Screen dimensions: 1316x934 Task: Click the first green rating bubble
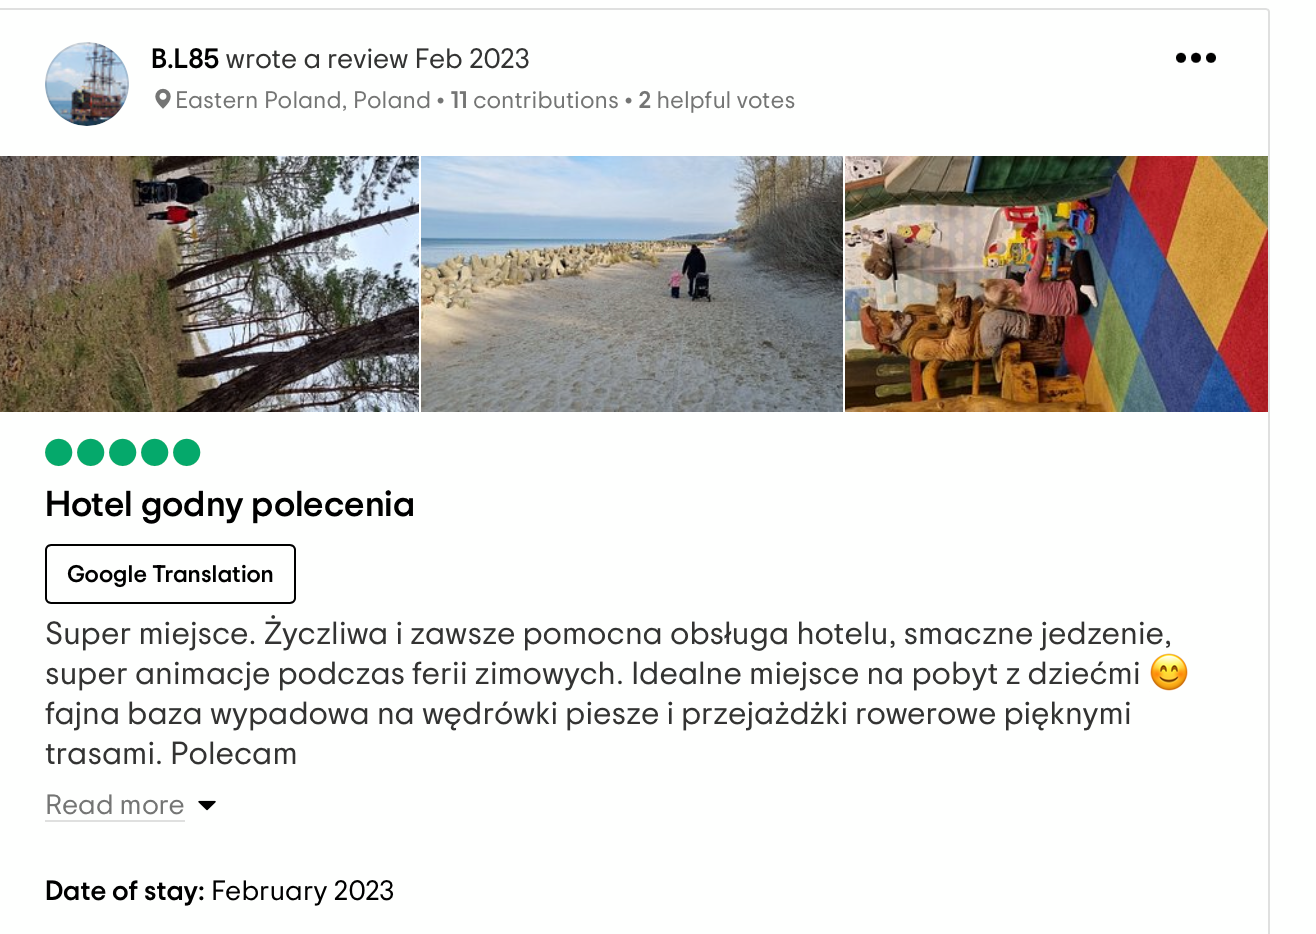59,453
